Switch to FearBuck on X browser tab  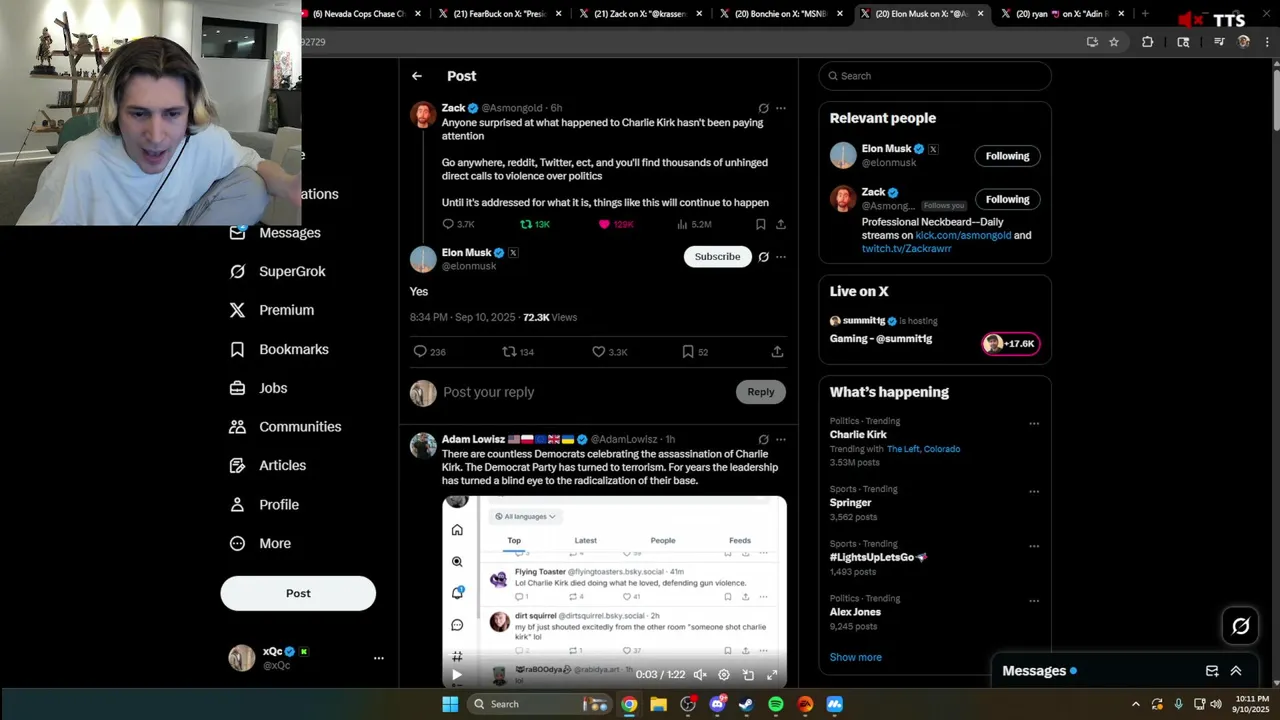point(499,14)
